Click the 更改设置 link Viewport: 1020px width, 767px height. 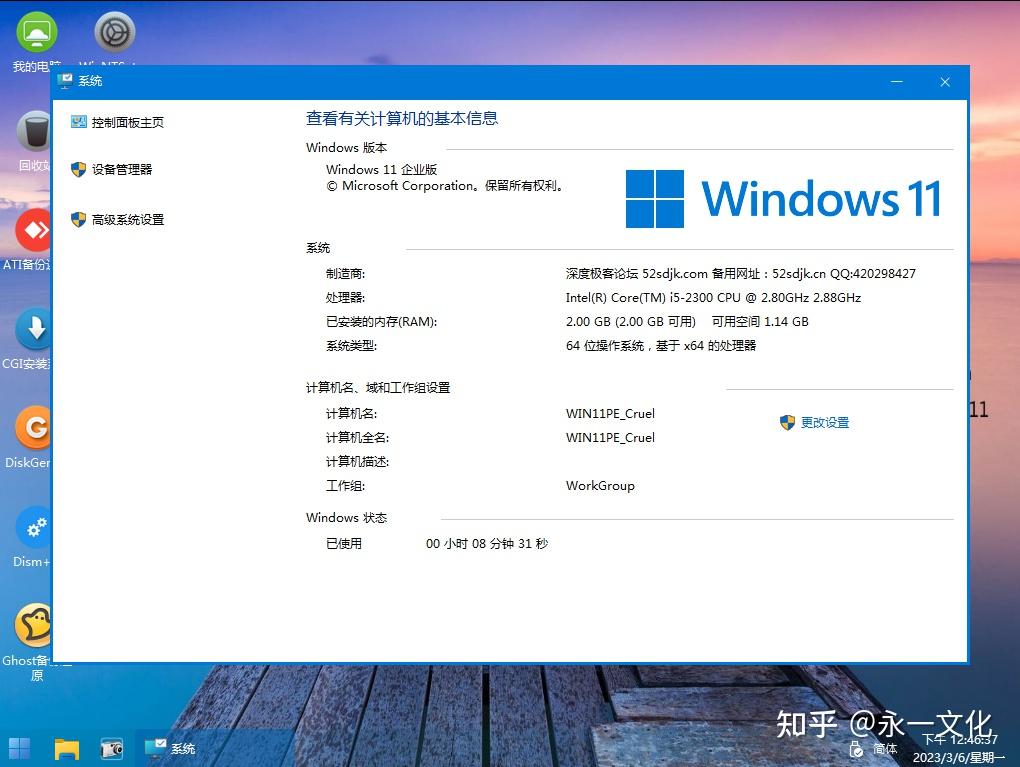tap(825, 423)
